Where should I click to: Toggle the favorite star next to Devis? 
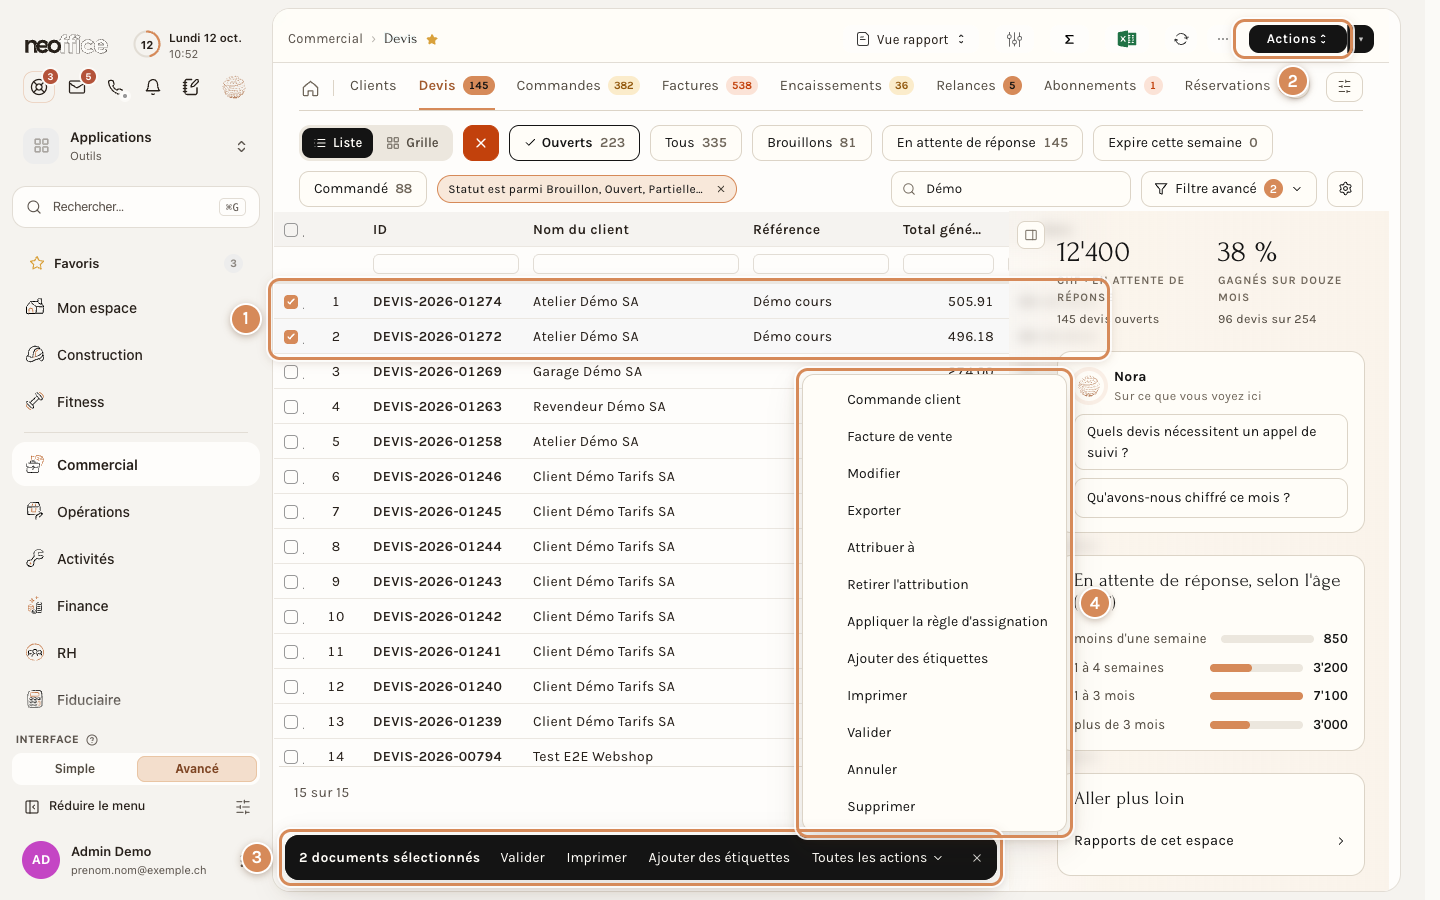coord(432,40)
